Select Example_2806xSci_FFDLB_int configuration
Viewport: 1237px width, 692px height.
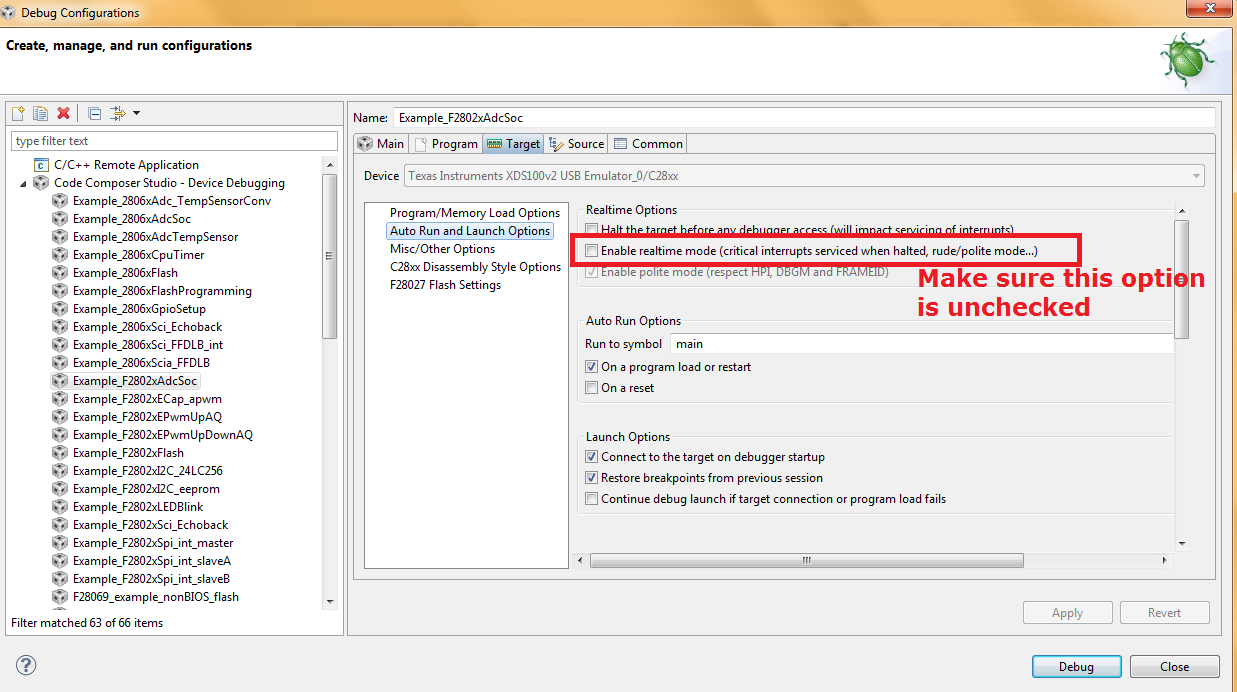(x=148, y=345)
